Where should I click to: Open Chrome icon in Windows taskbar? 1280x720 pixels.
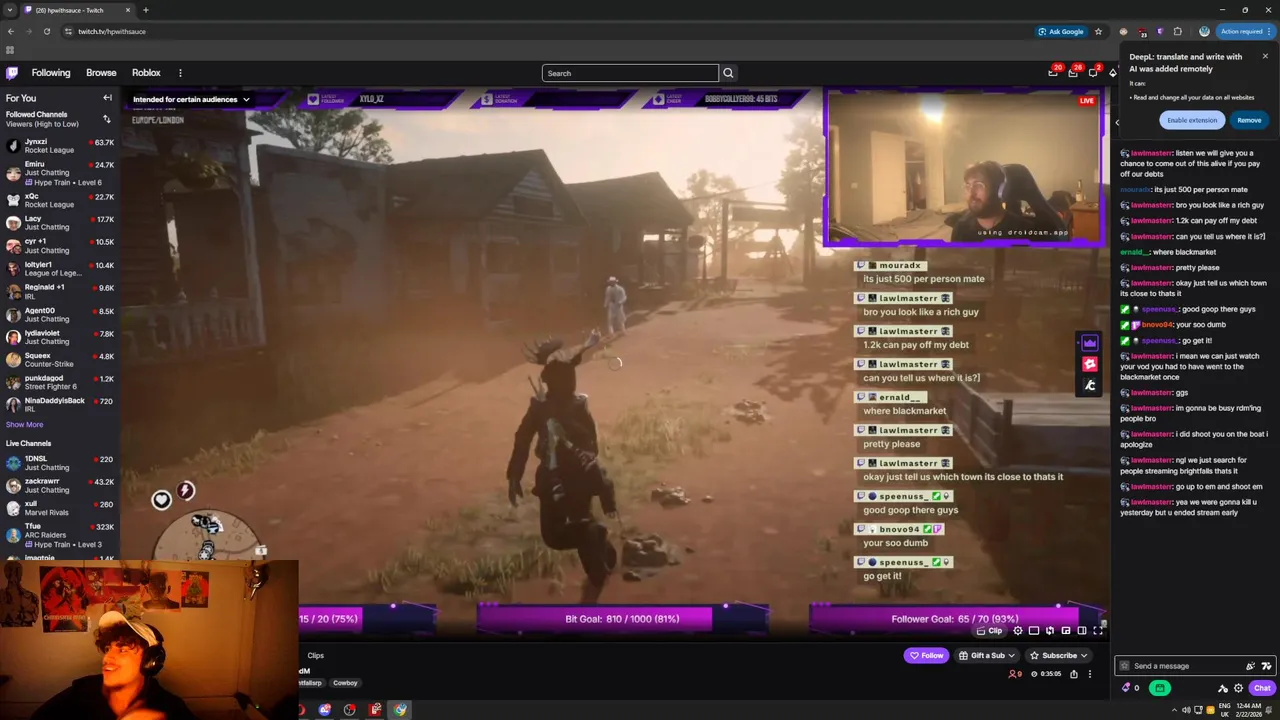[400, 710]
